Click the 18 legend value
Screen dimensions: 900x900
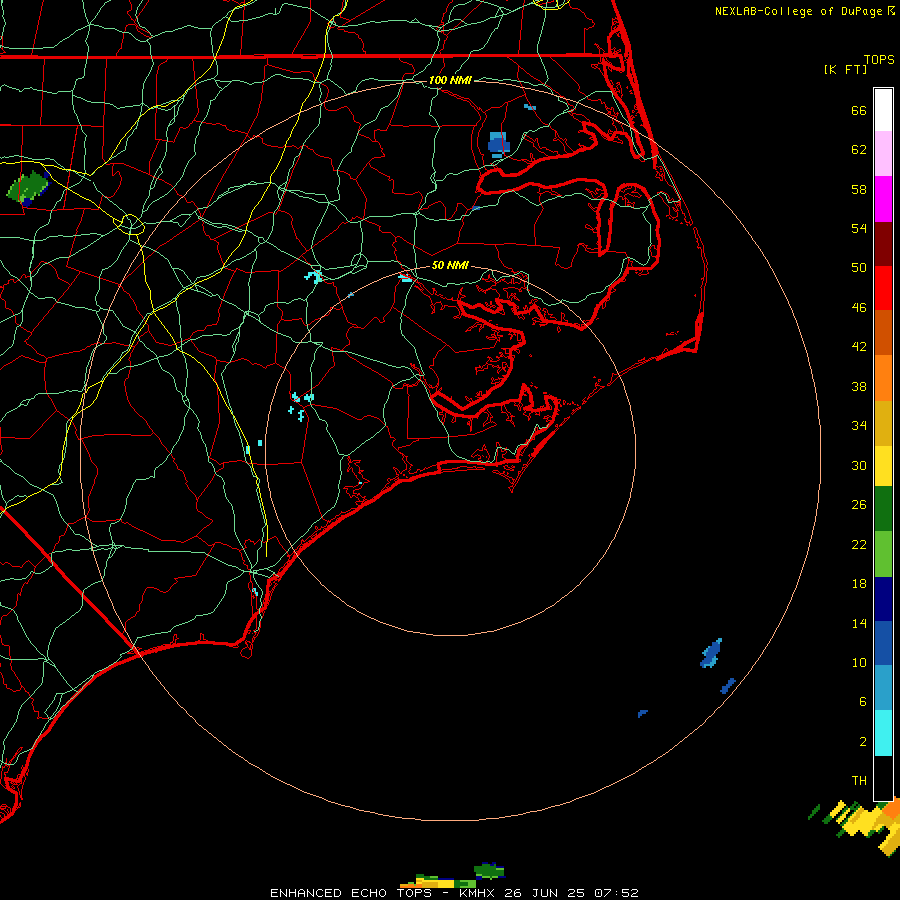coord(859,583)
